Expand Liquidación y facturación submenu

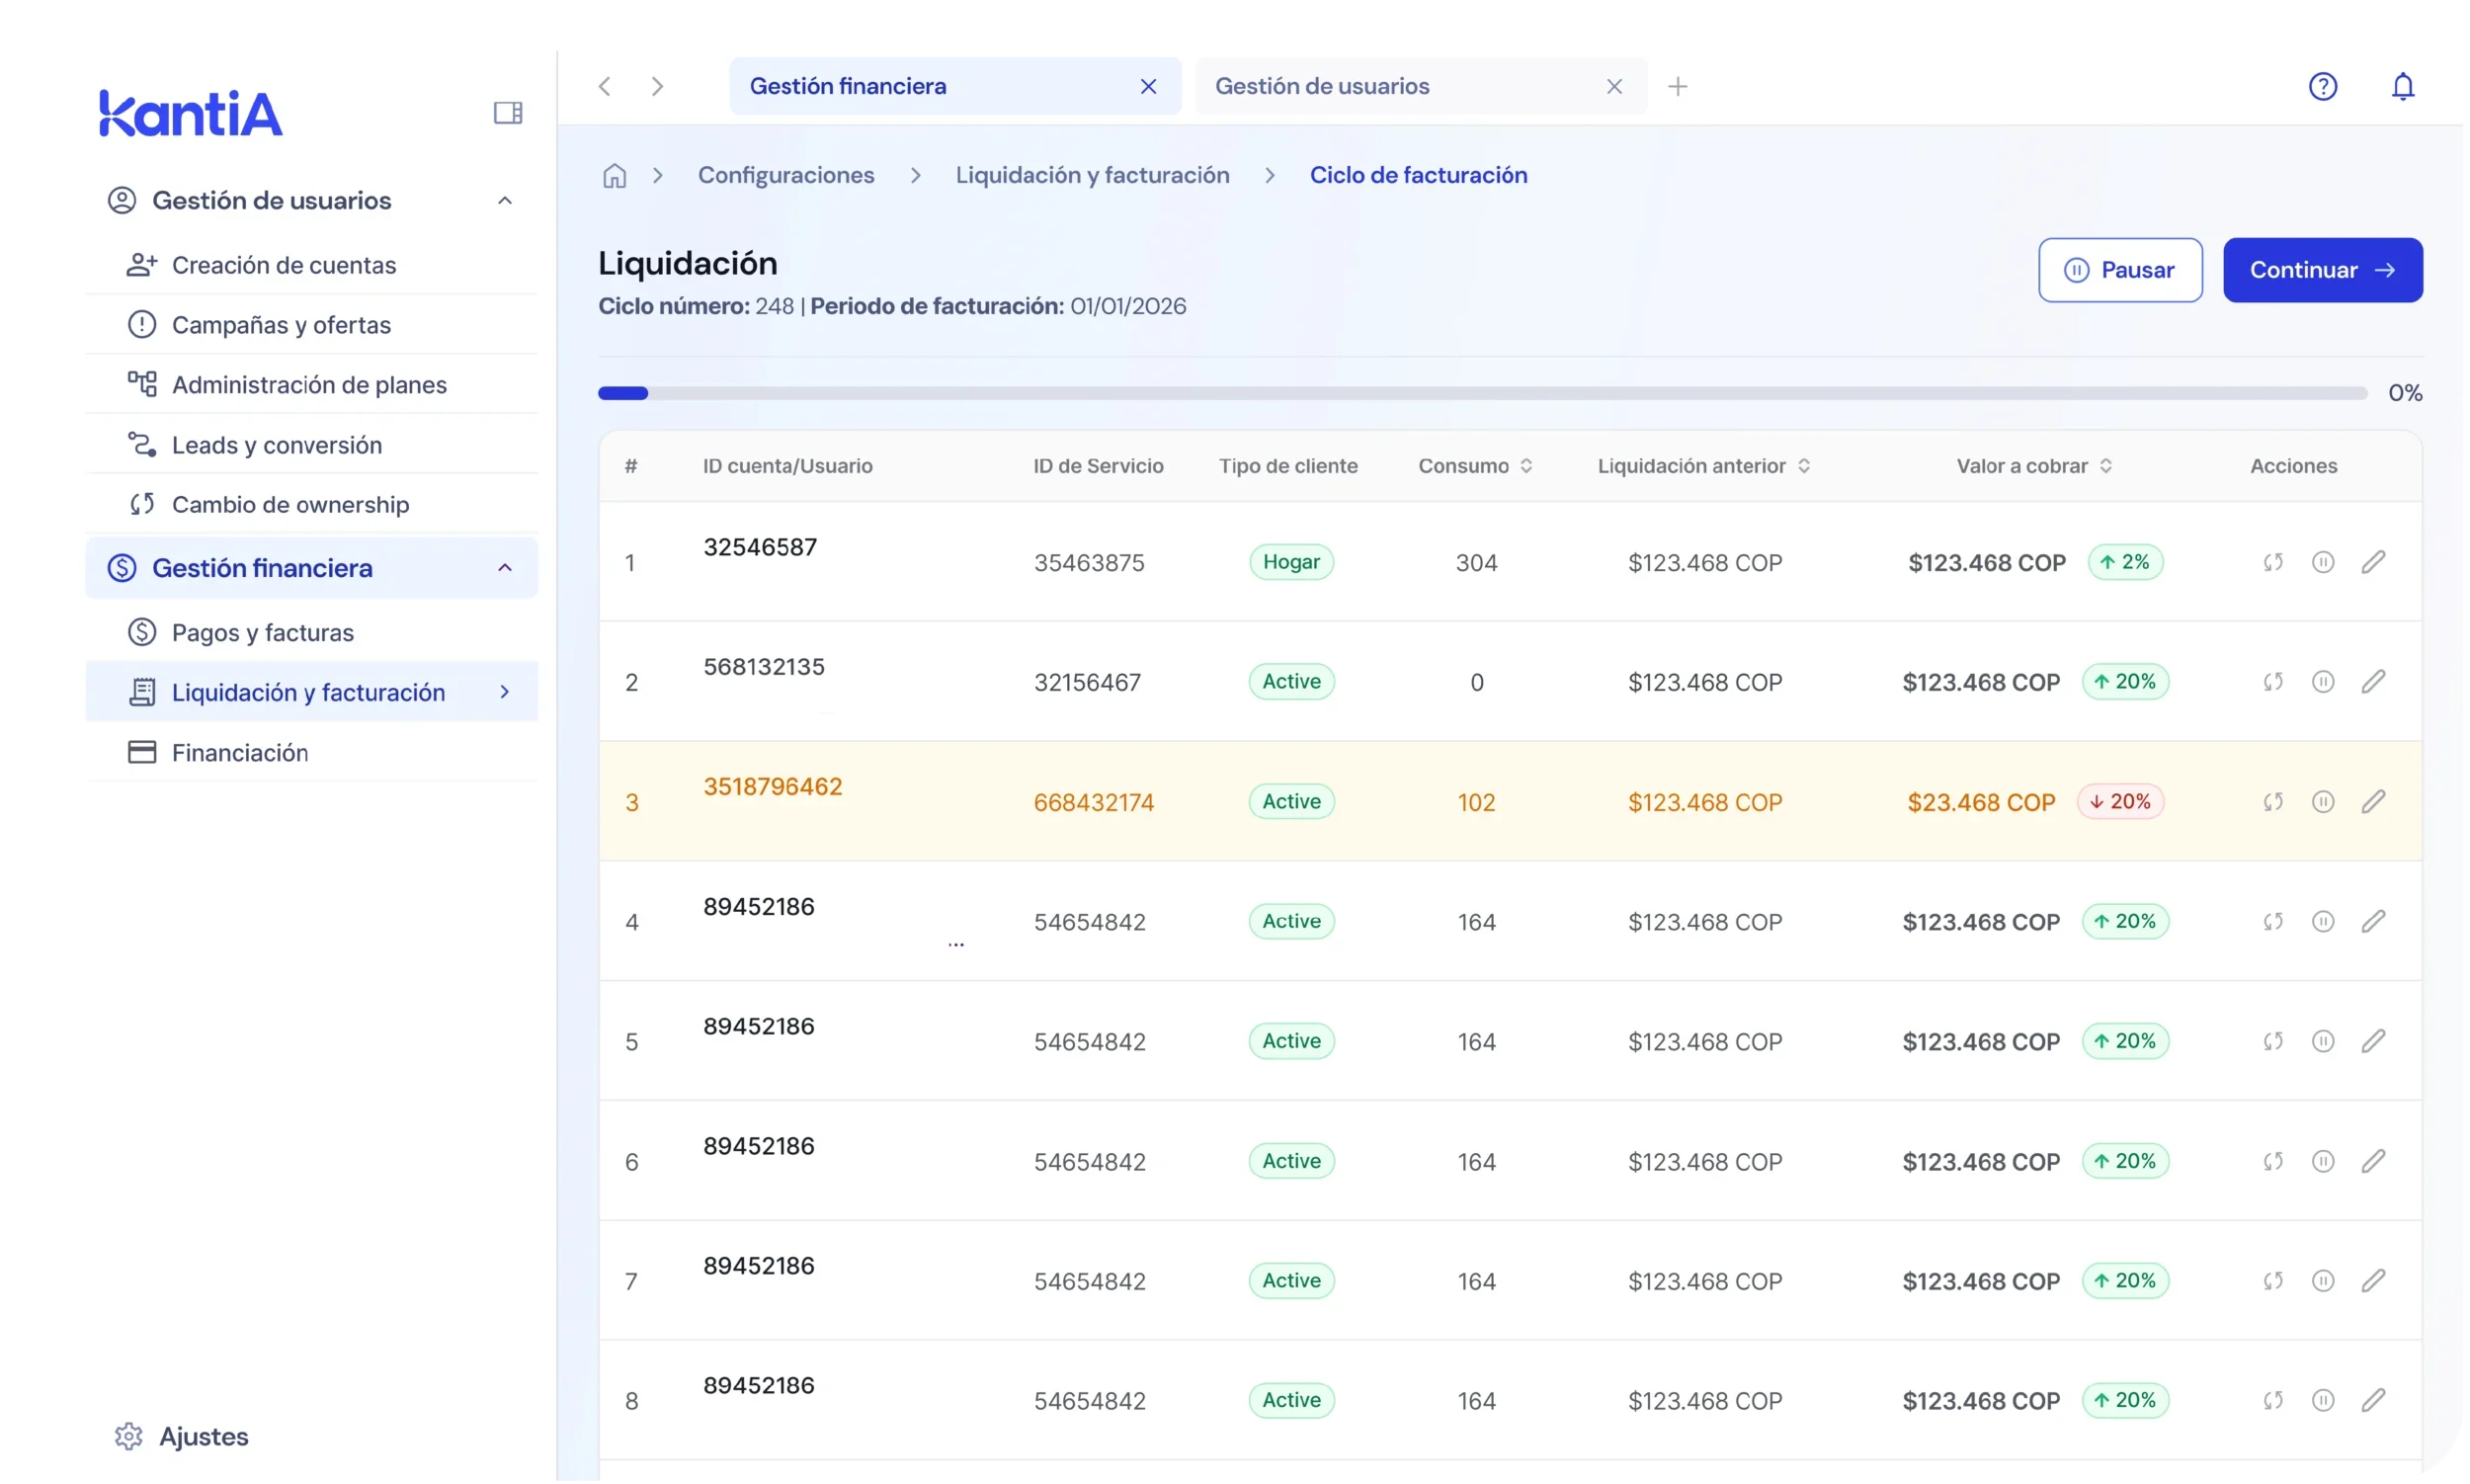[505, 692]
